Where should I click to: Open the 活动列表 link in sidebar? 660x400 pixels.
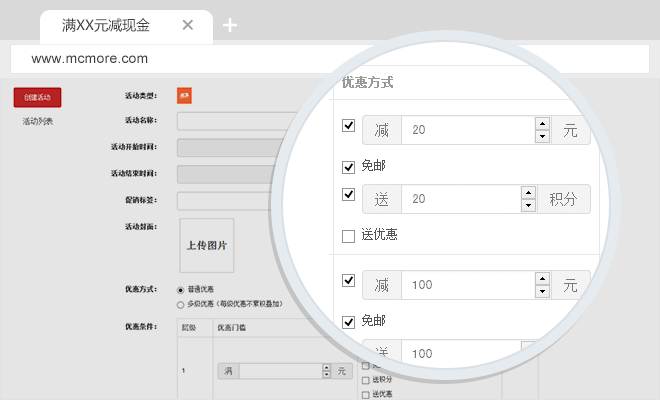pyautogui.click(x=38, y=122)
